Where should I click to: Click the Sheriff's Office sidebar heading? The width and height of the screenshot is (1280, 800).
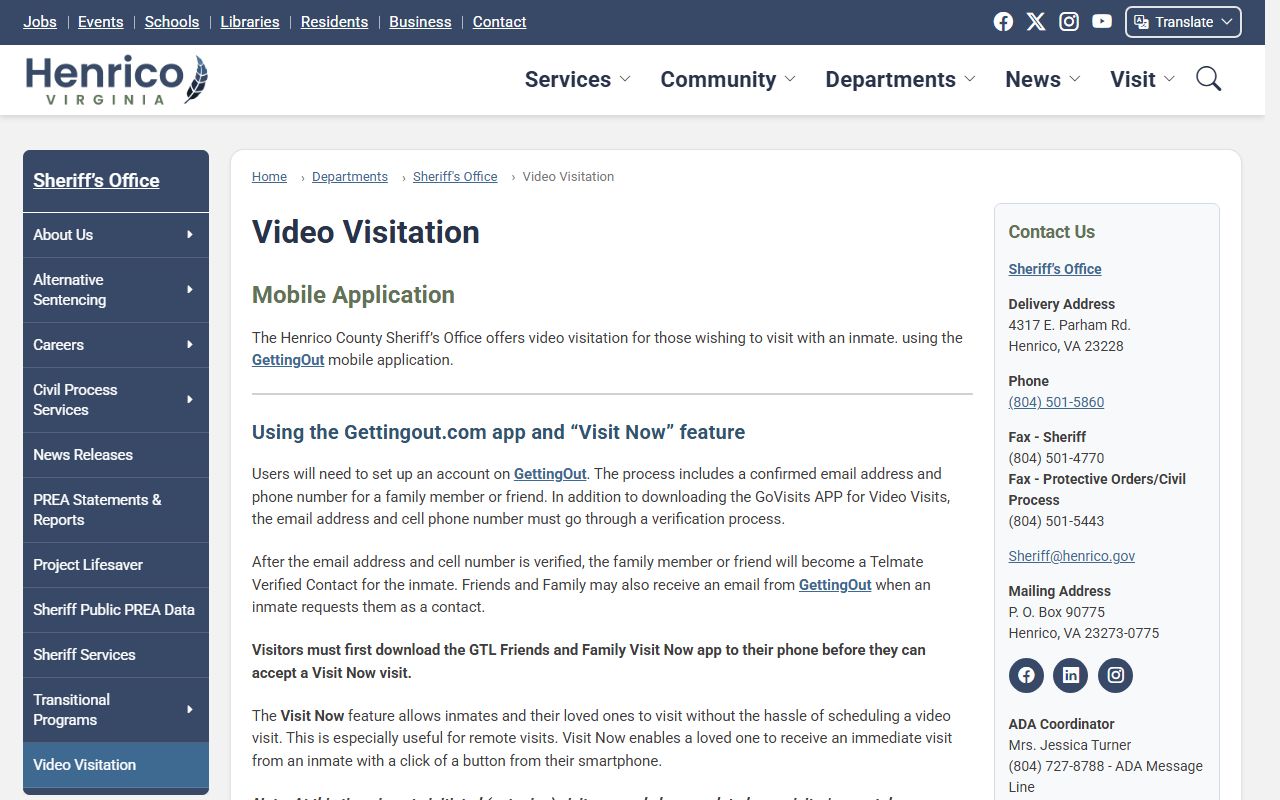(x=96, y=181)
